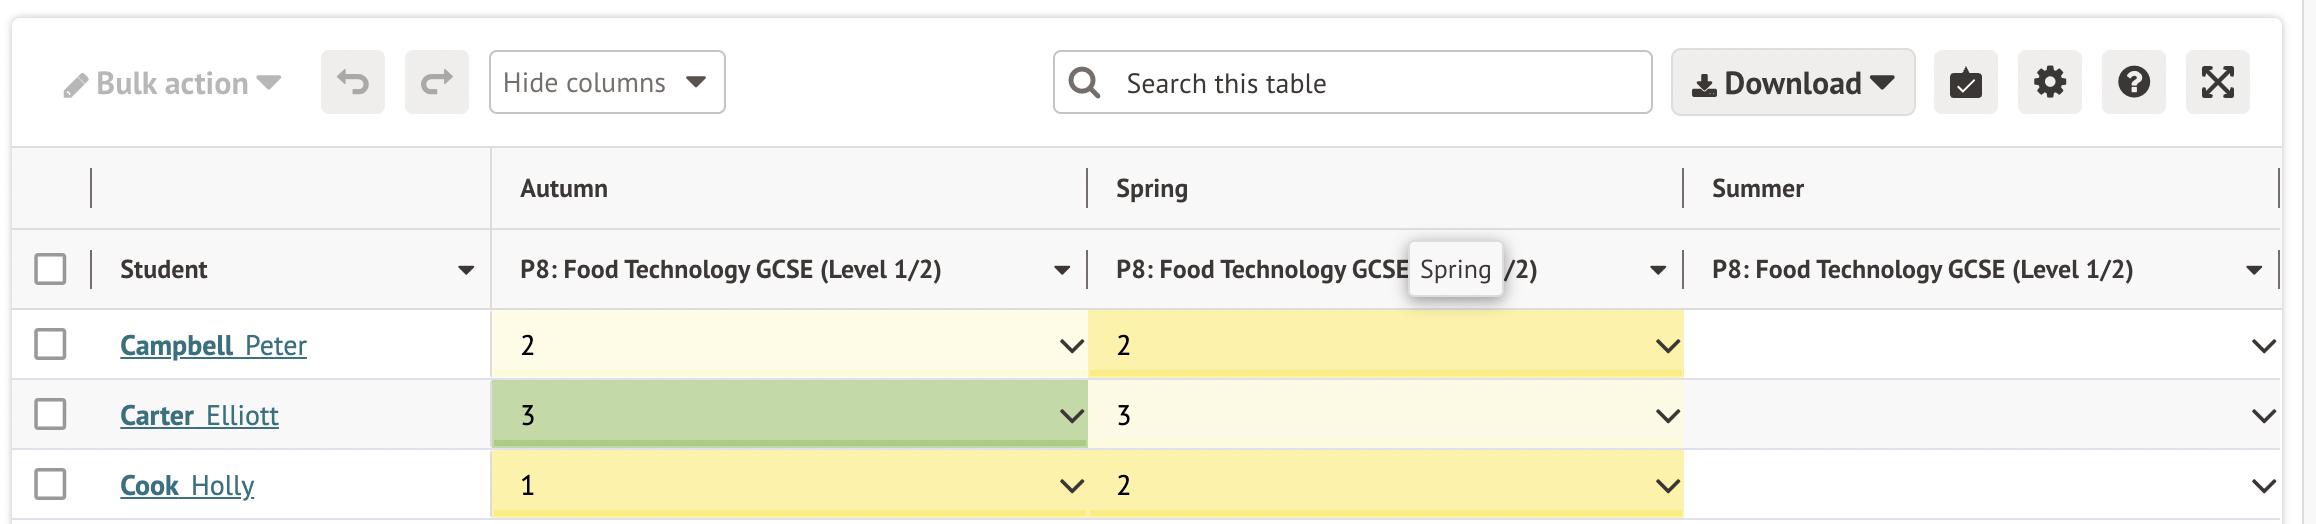Viewport: 2316px width, 524px height.
Task: Click the magnifying glass search icon
Action: pos(1084,82)
